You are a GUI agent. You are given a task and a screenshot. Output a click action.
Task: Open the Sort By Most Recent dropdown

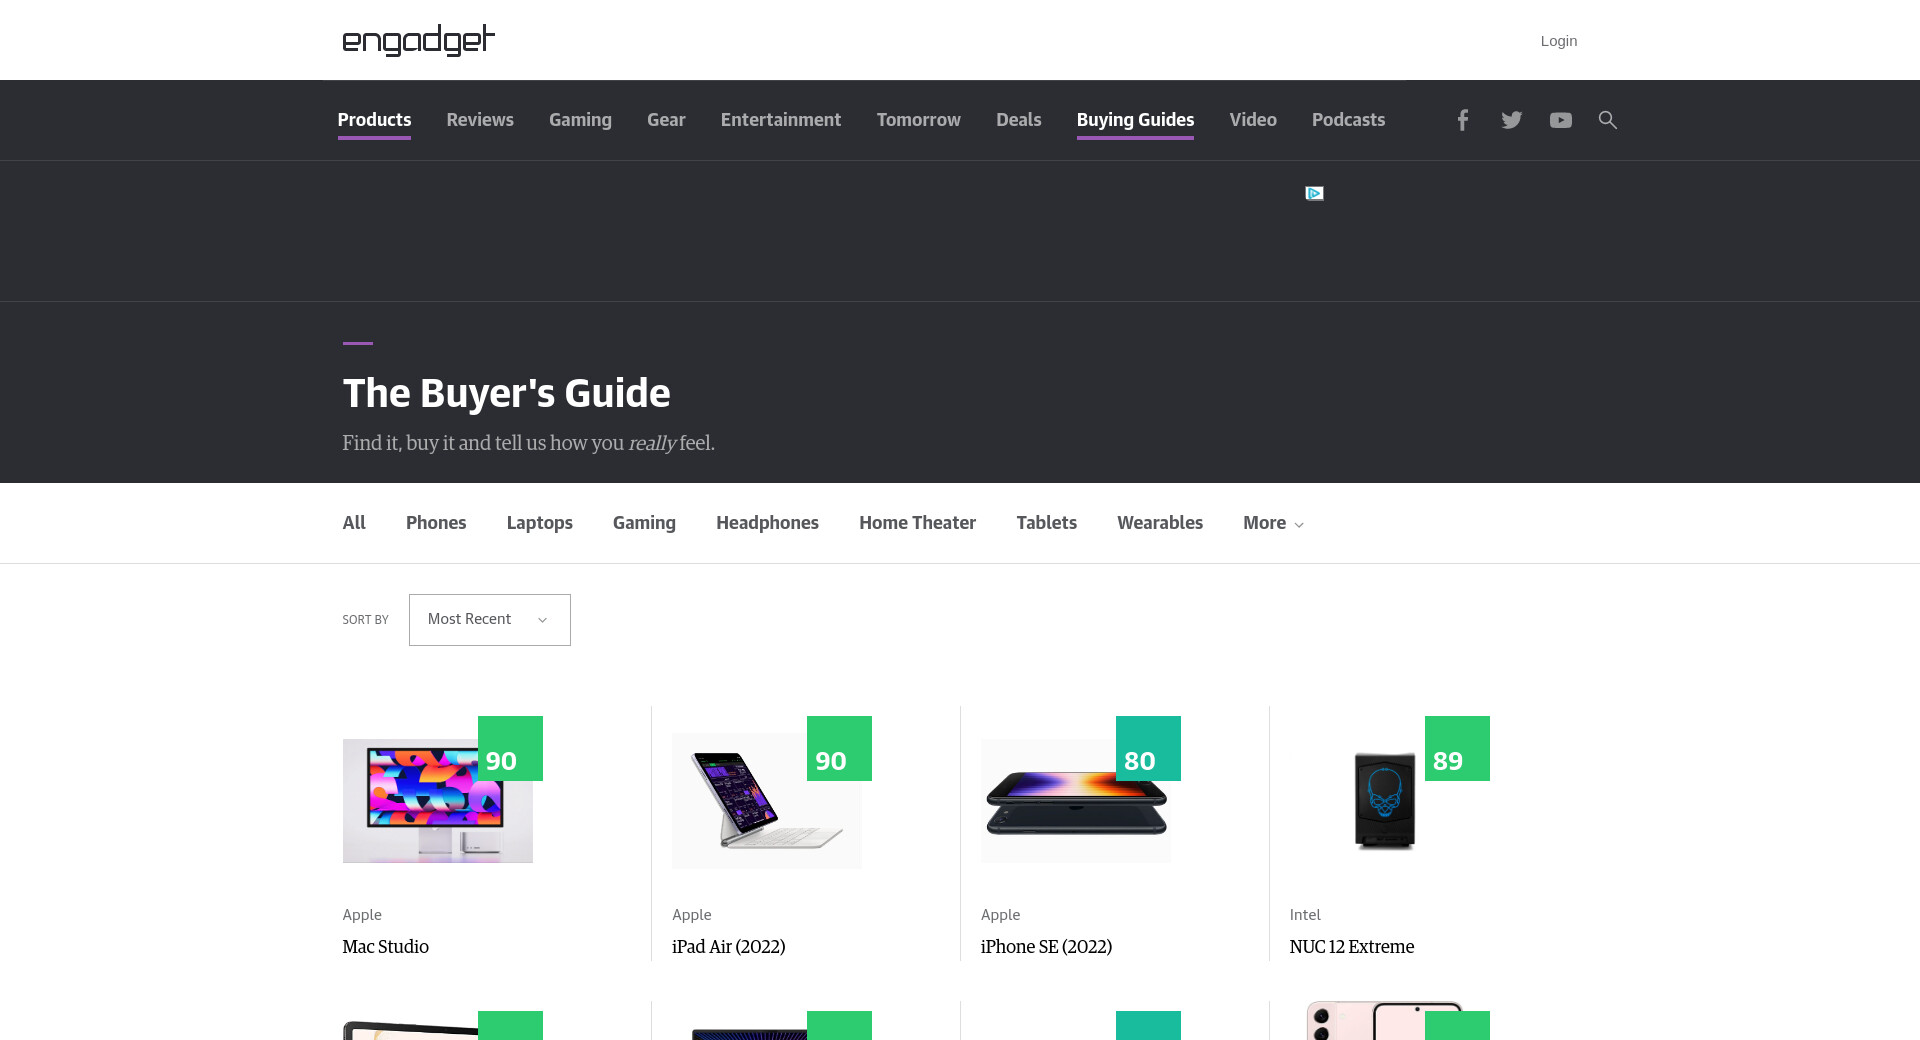tap(489, 620)
